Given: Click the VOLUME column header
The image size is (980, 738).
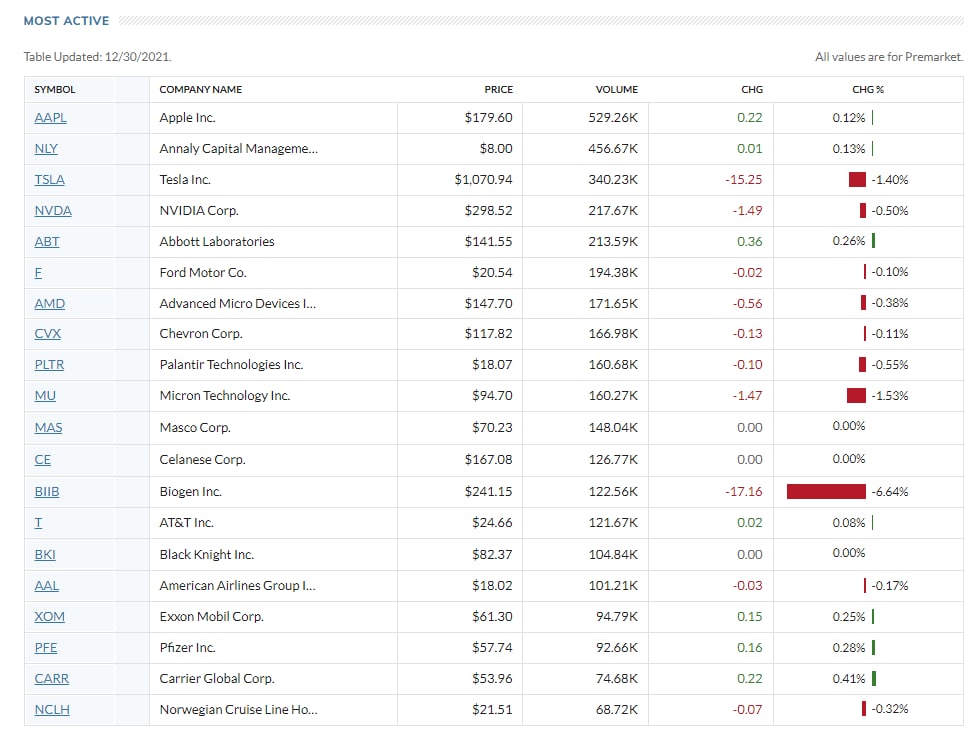Looking at the screenshot, I should click(616, 89).
